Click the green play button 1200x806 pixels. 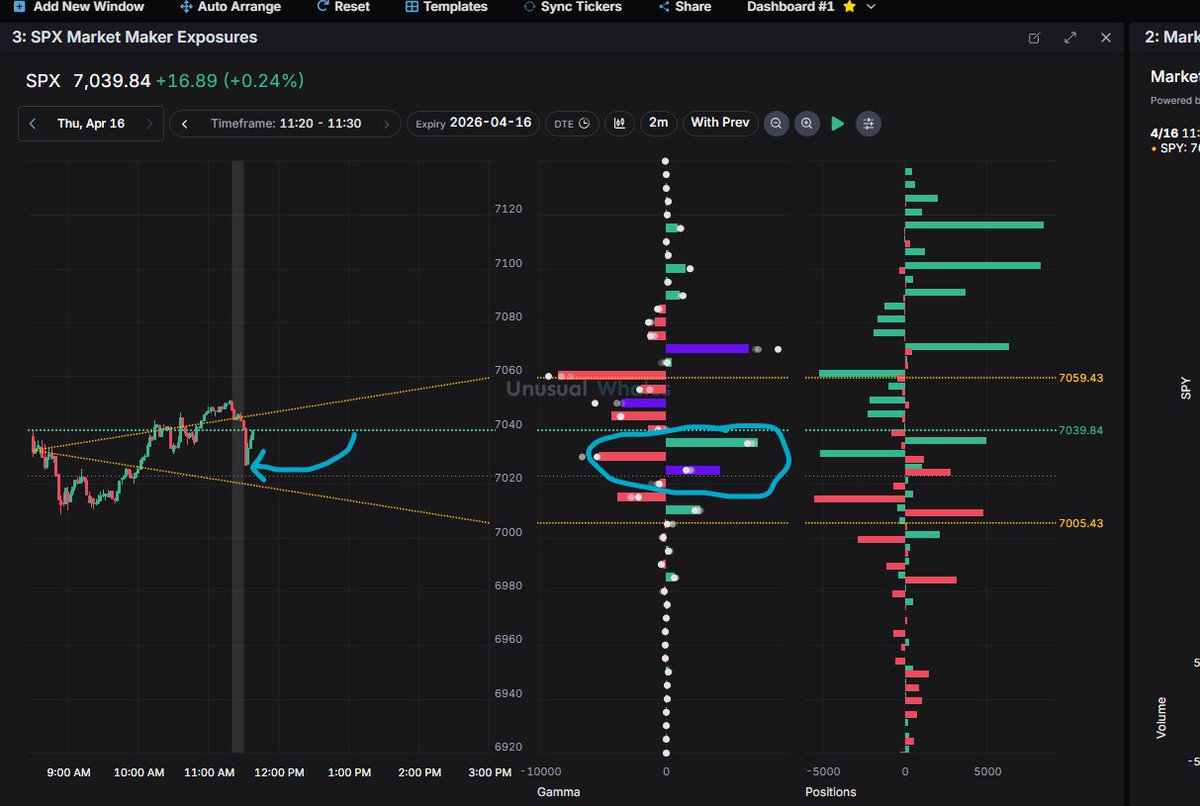(x=838, y=124)
